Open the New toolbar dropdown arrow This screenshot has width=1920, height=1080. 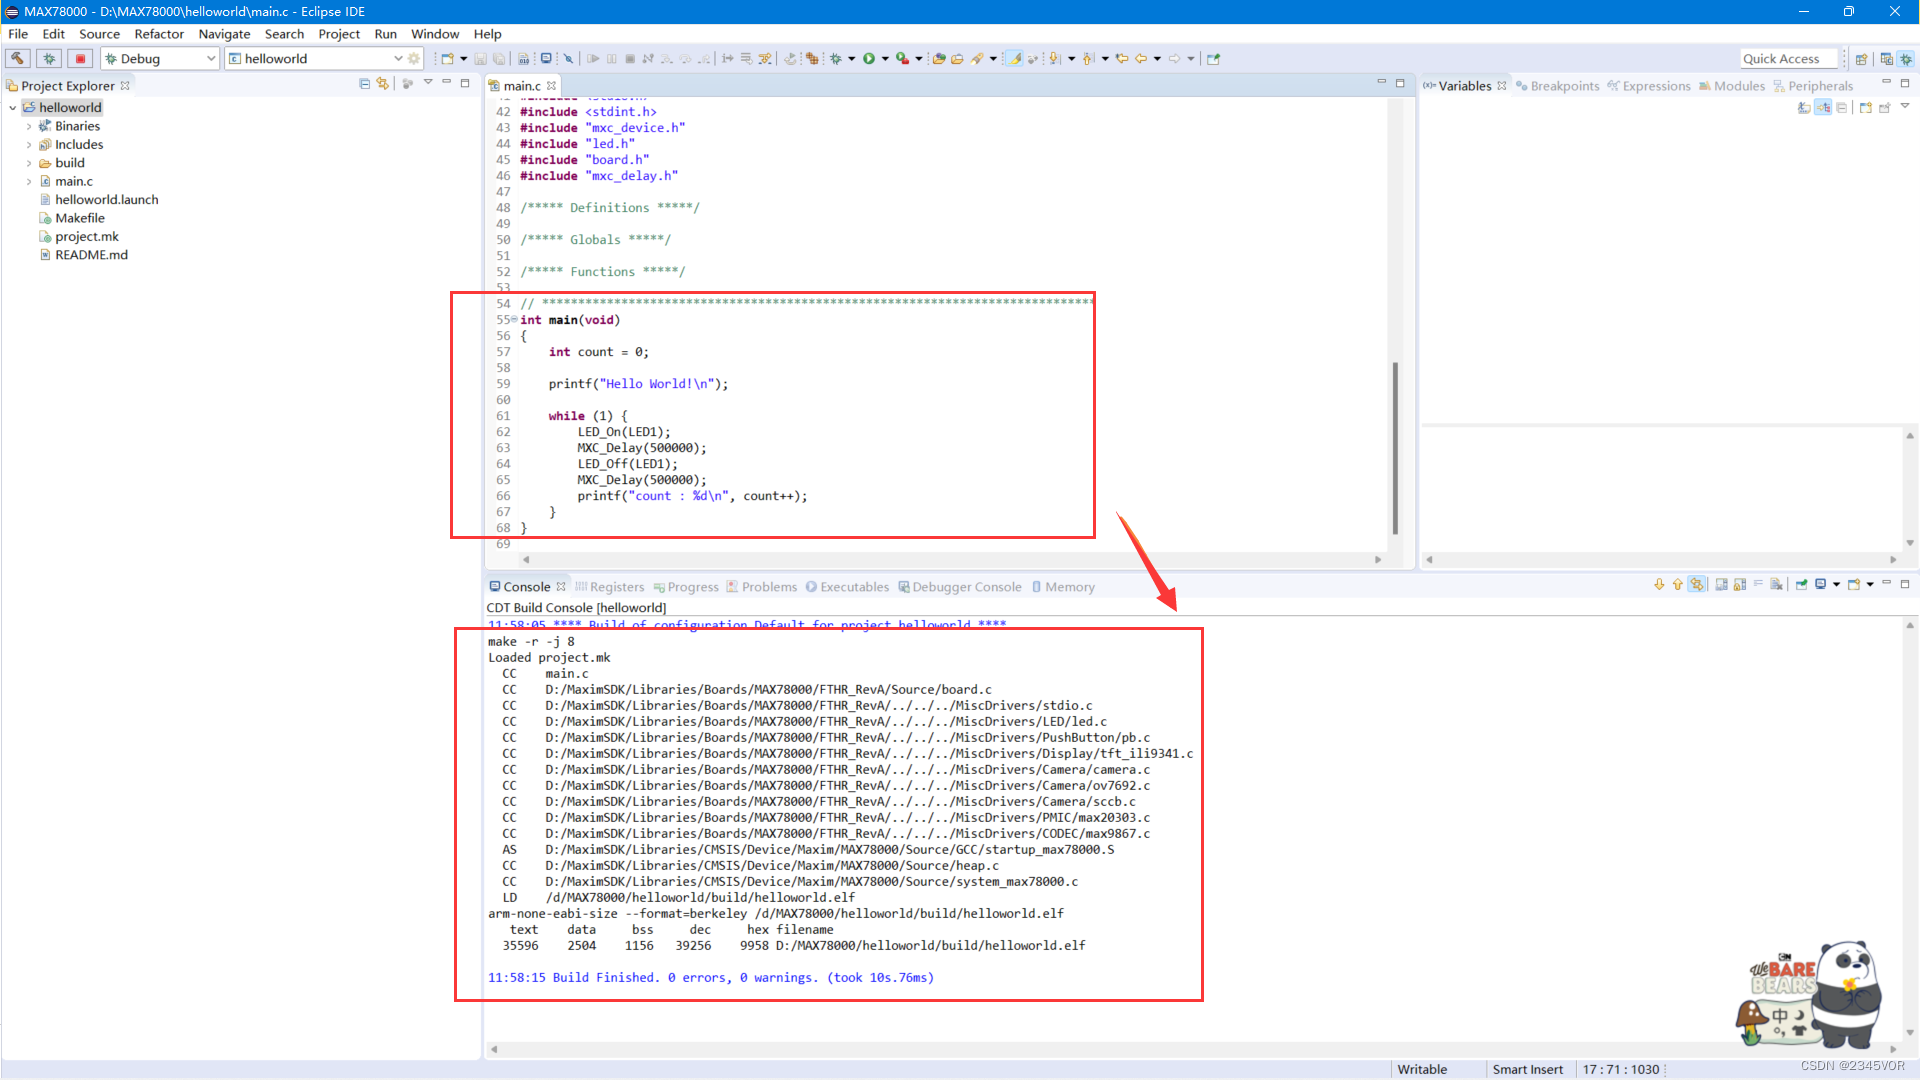coord(464,59)
